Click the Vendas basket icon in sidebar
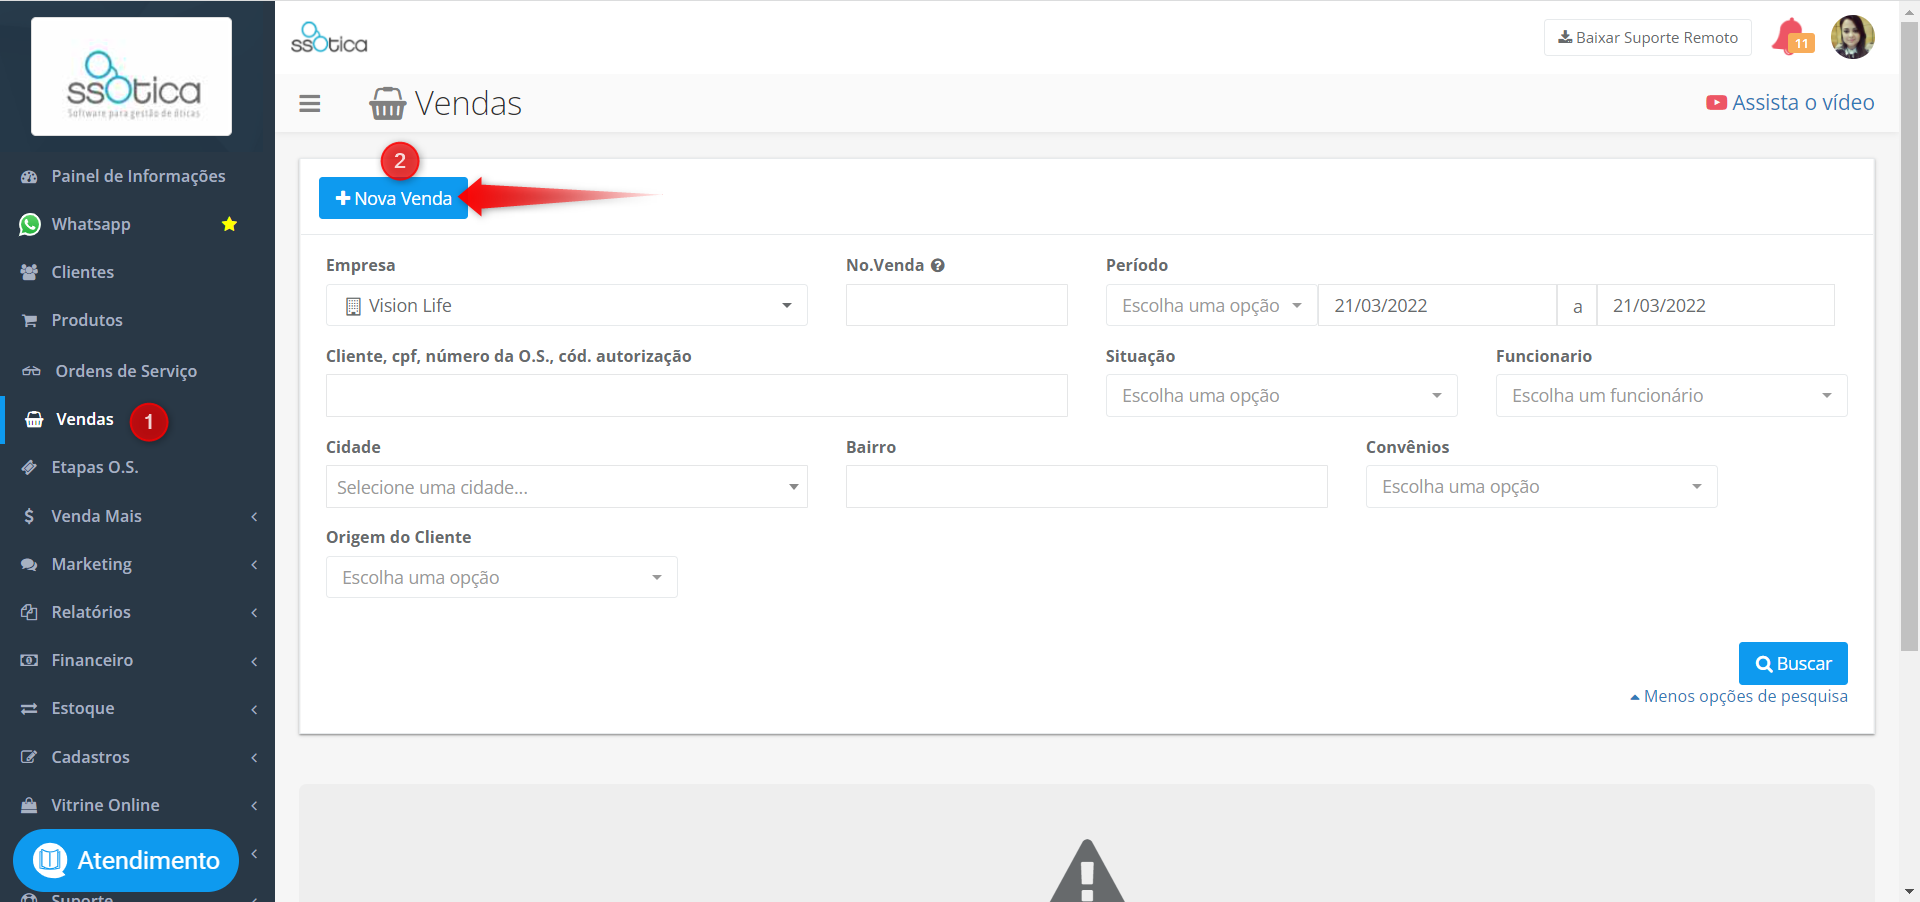Screen dimensions: 1920x902 click(x=34, y=419)
